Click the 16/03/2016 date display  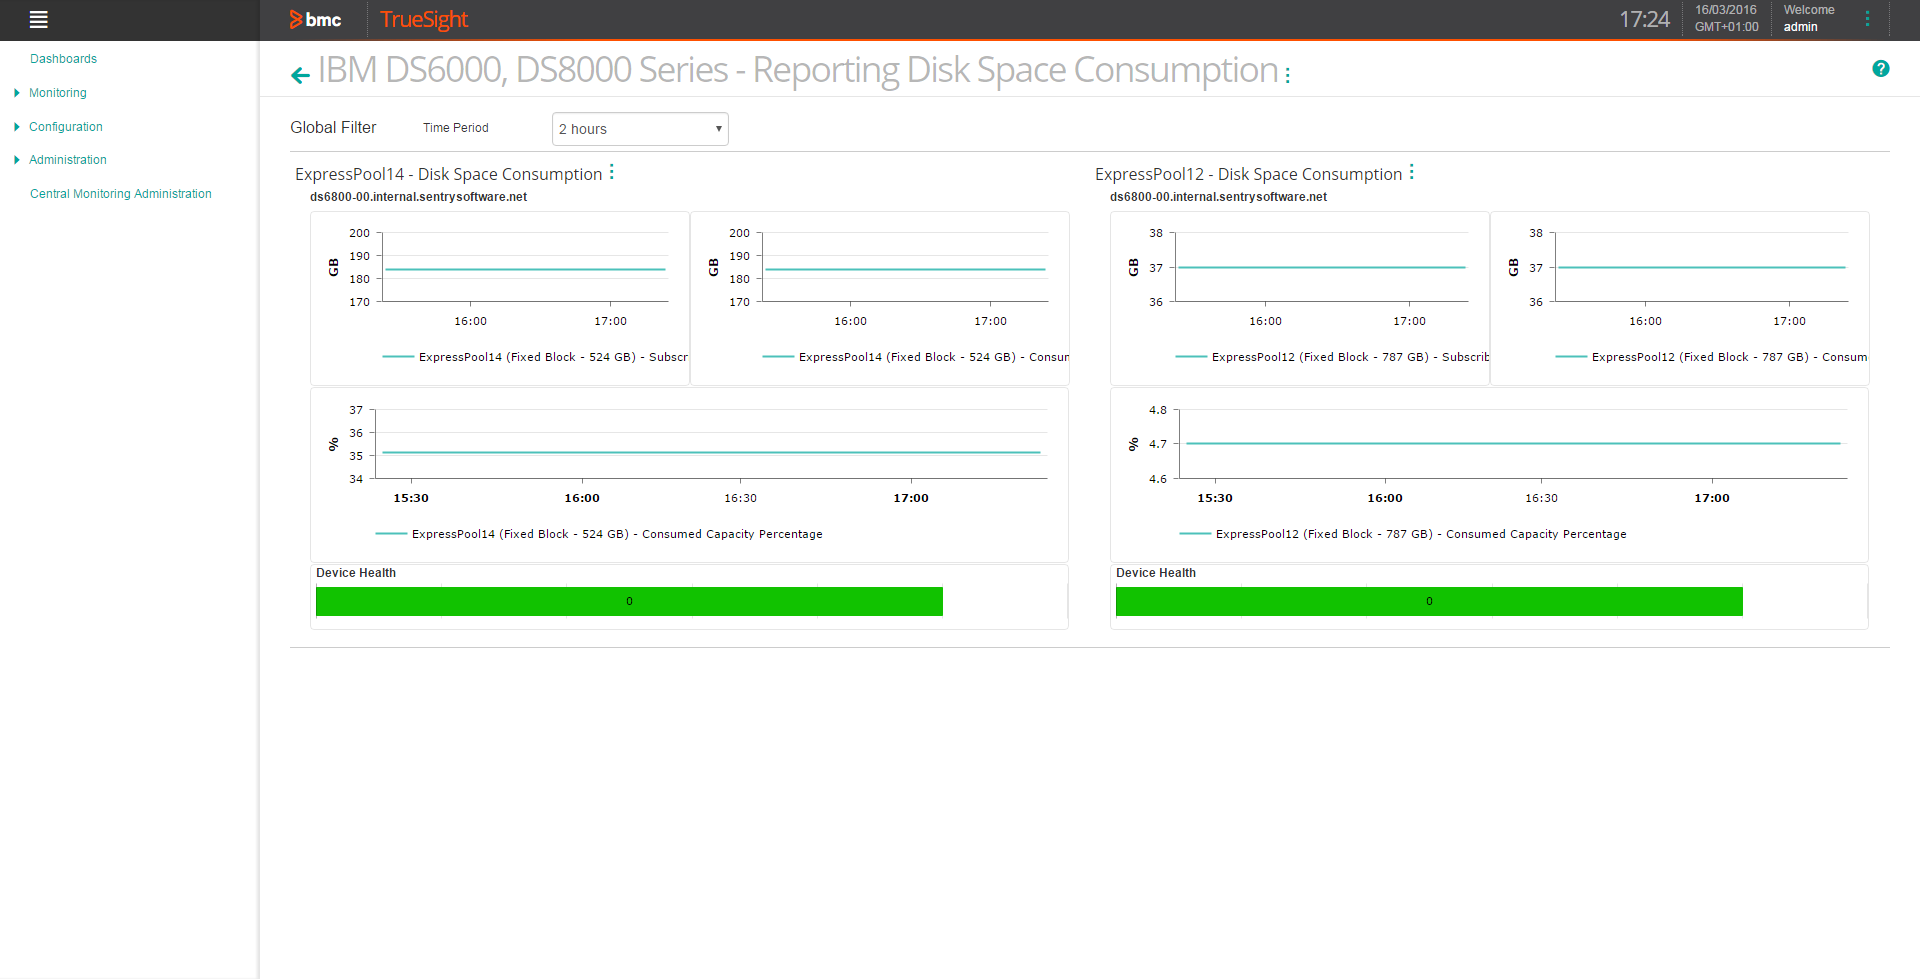[1725, 10]
